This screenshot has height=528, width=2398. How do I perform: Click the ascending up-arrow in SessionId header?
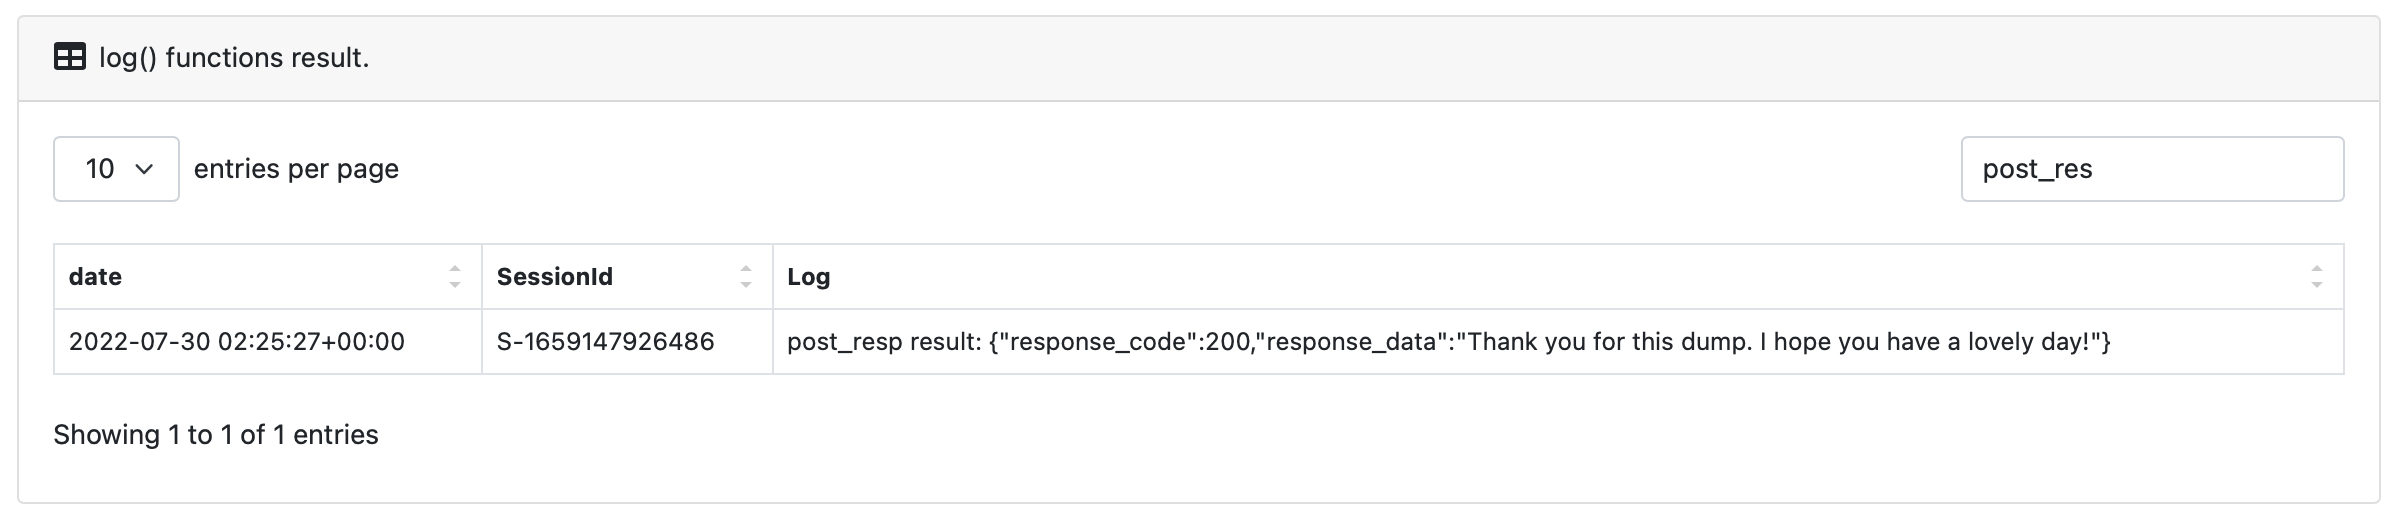click(746, 269)
